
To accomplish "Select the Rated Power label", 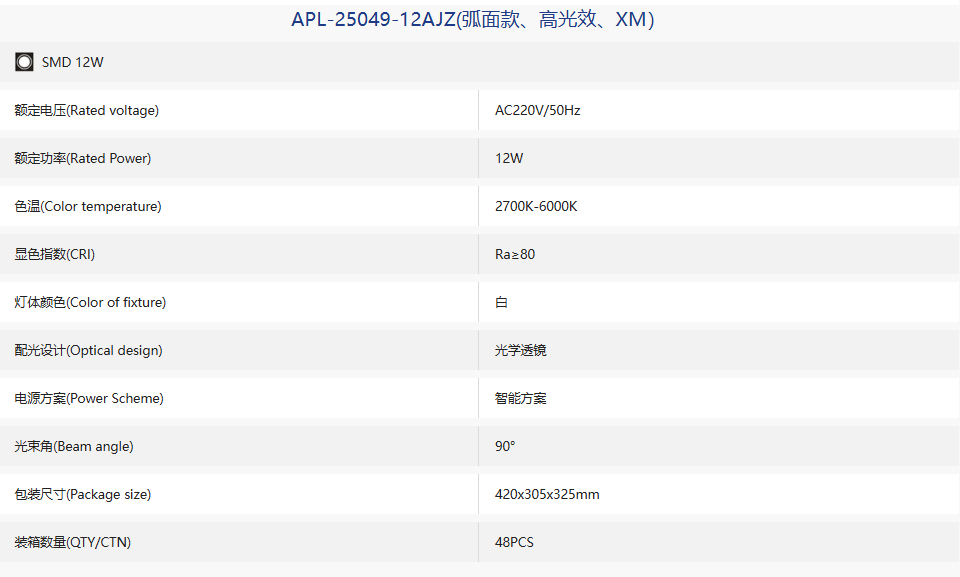I will (x=83, y=158).
